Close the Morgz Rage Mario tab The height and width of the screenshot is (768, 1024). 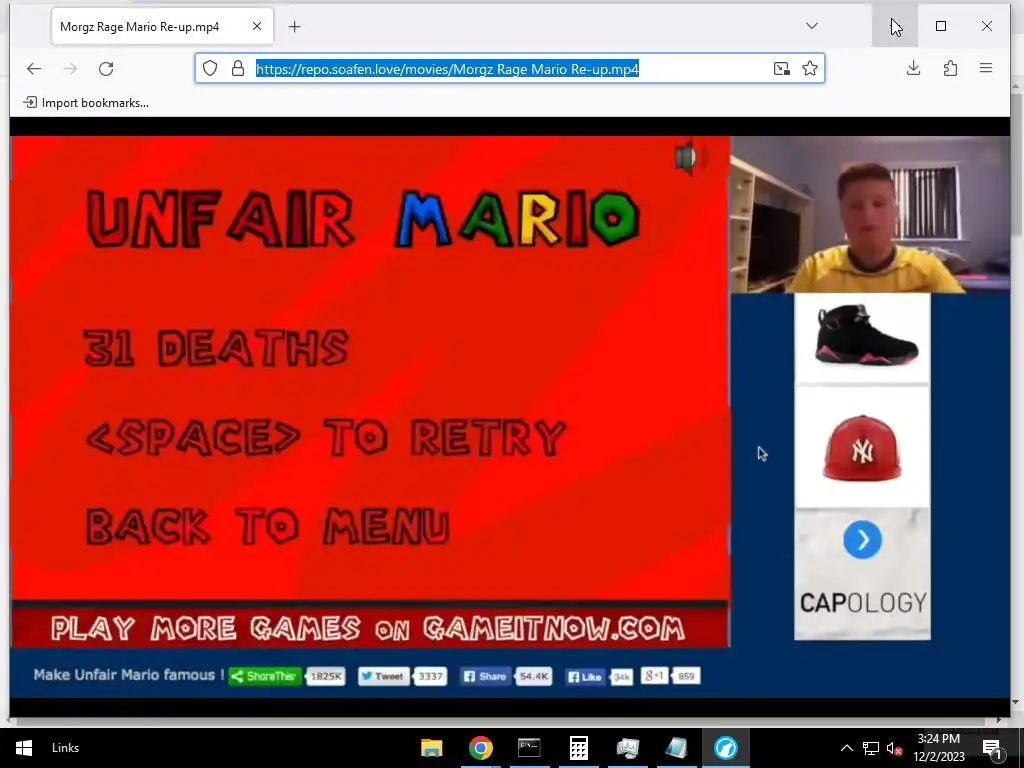257,26
